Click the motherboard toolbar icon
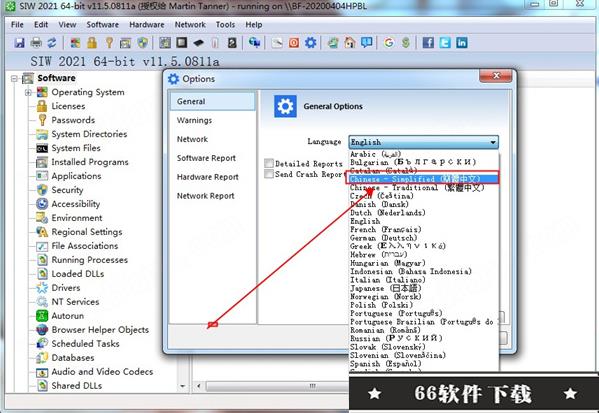This screenshot has height=413, width=599. [165, 42]
